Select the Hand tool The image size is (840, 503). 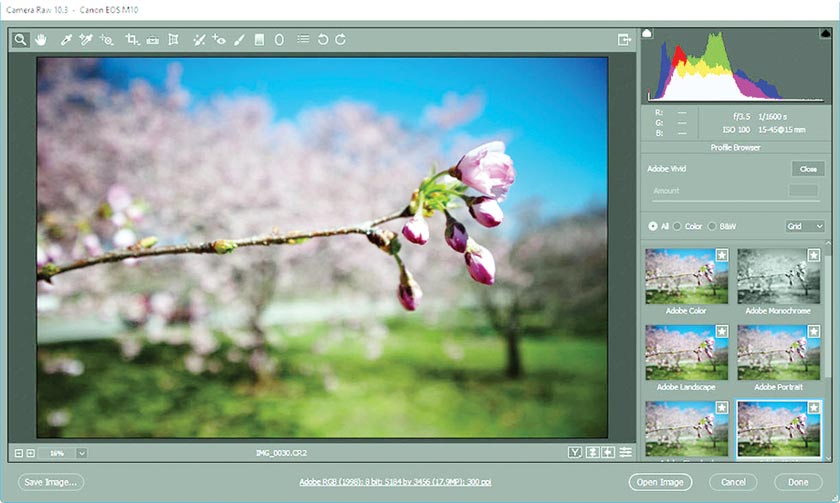42,40
